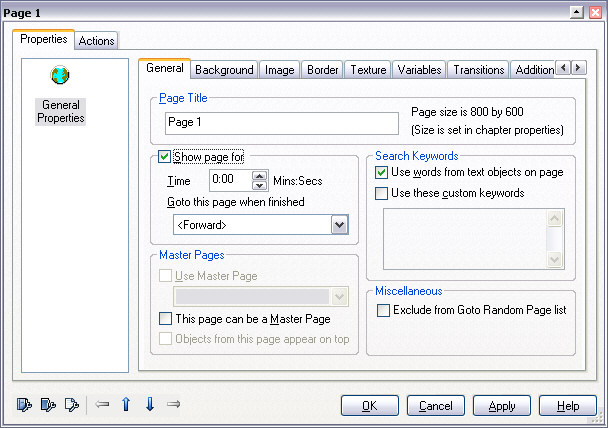This screenshot has width=608, height=428.
Task: Switch to the Actions tab
Action: pyautogui.click(x=97, y=41)
